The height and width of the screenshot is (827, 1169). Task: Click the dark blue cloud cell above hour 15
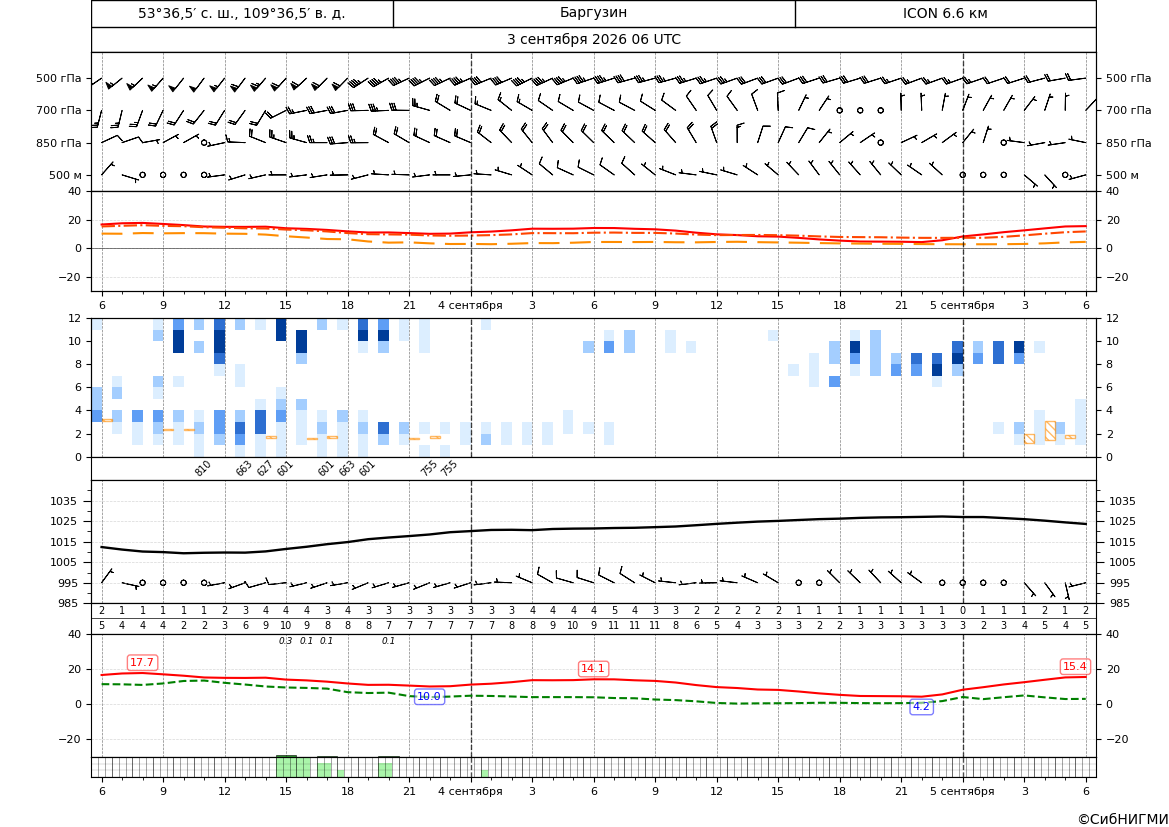(281, 330)
